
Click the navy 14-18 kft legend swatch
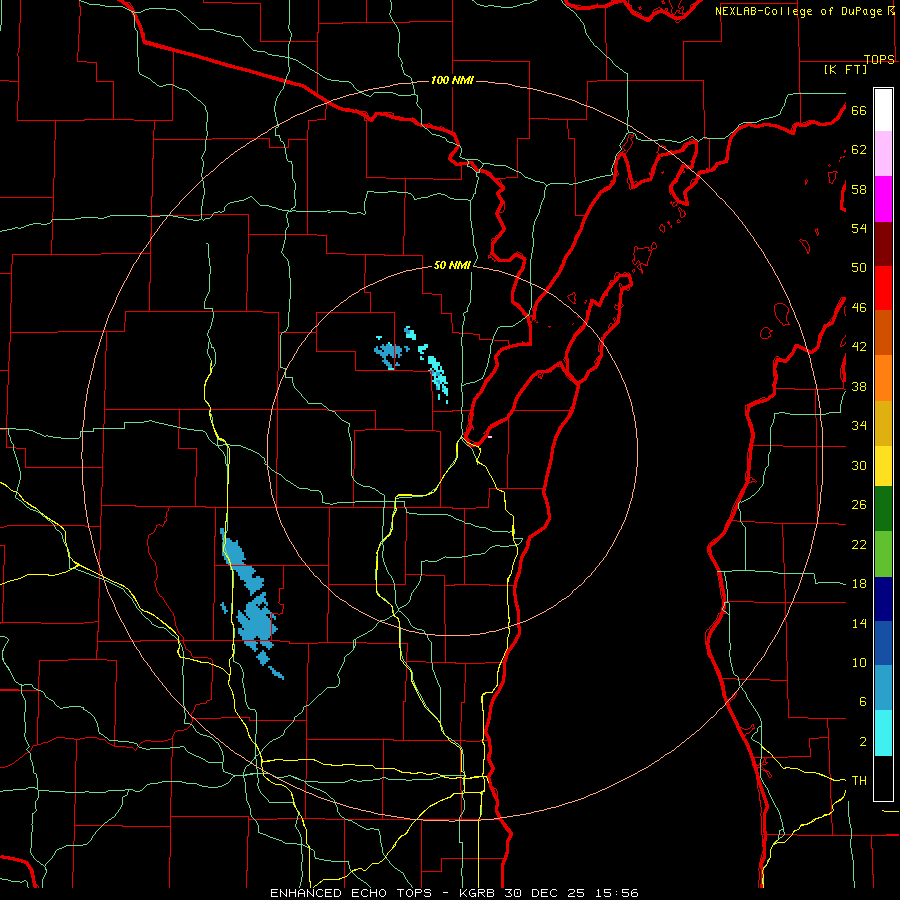coord(883,599)
